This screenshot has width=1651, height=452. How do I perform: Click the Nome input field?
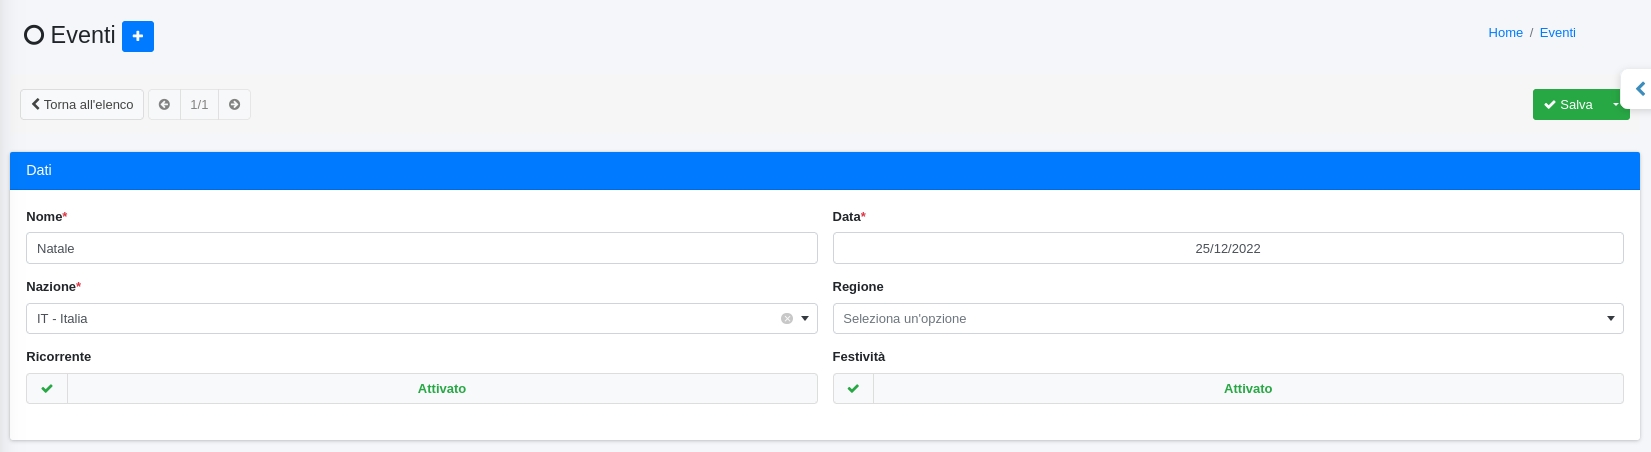(x=421, y=249)
